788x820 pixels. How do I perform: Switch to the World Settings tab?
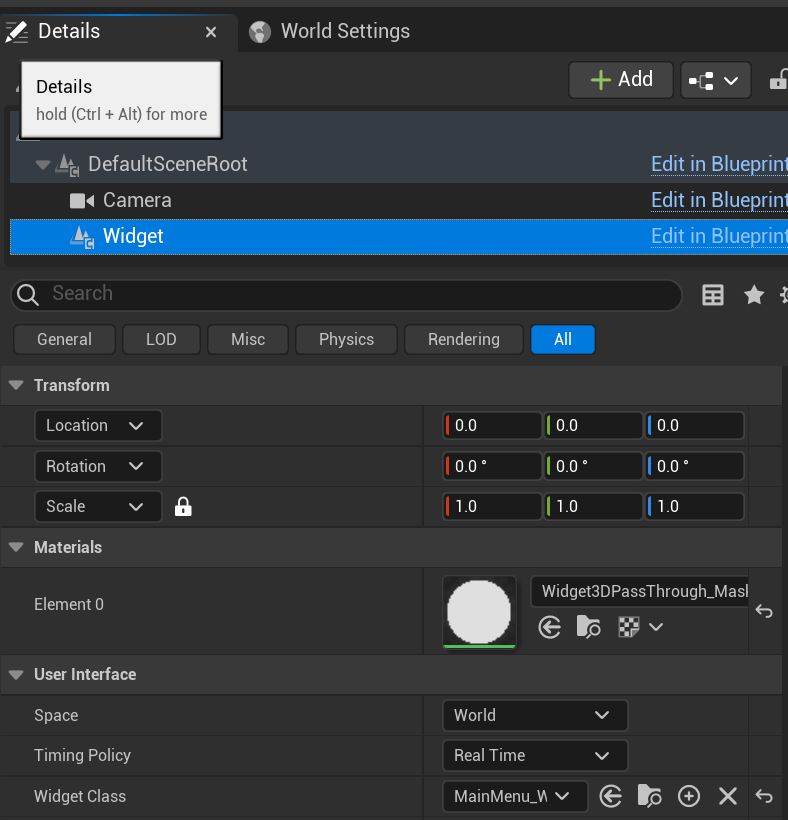tap(344, 31)
